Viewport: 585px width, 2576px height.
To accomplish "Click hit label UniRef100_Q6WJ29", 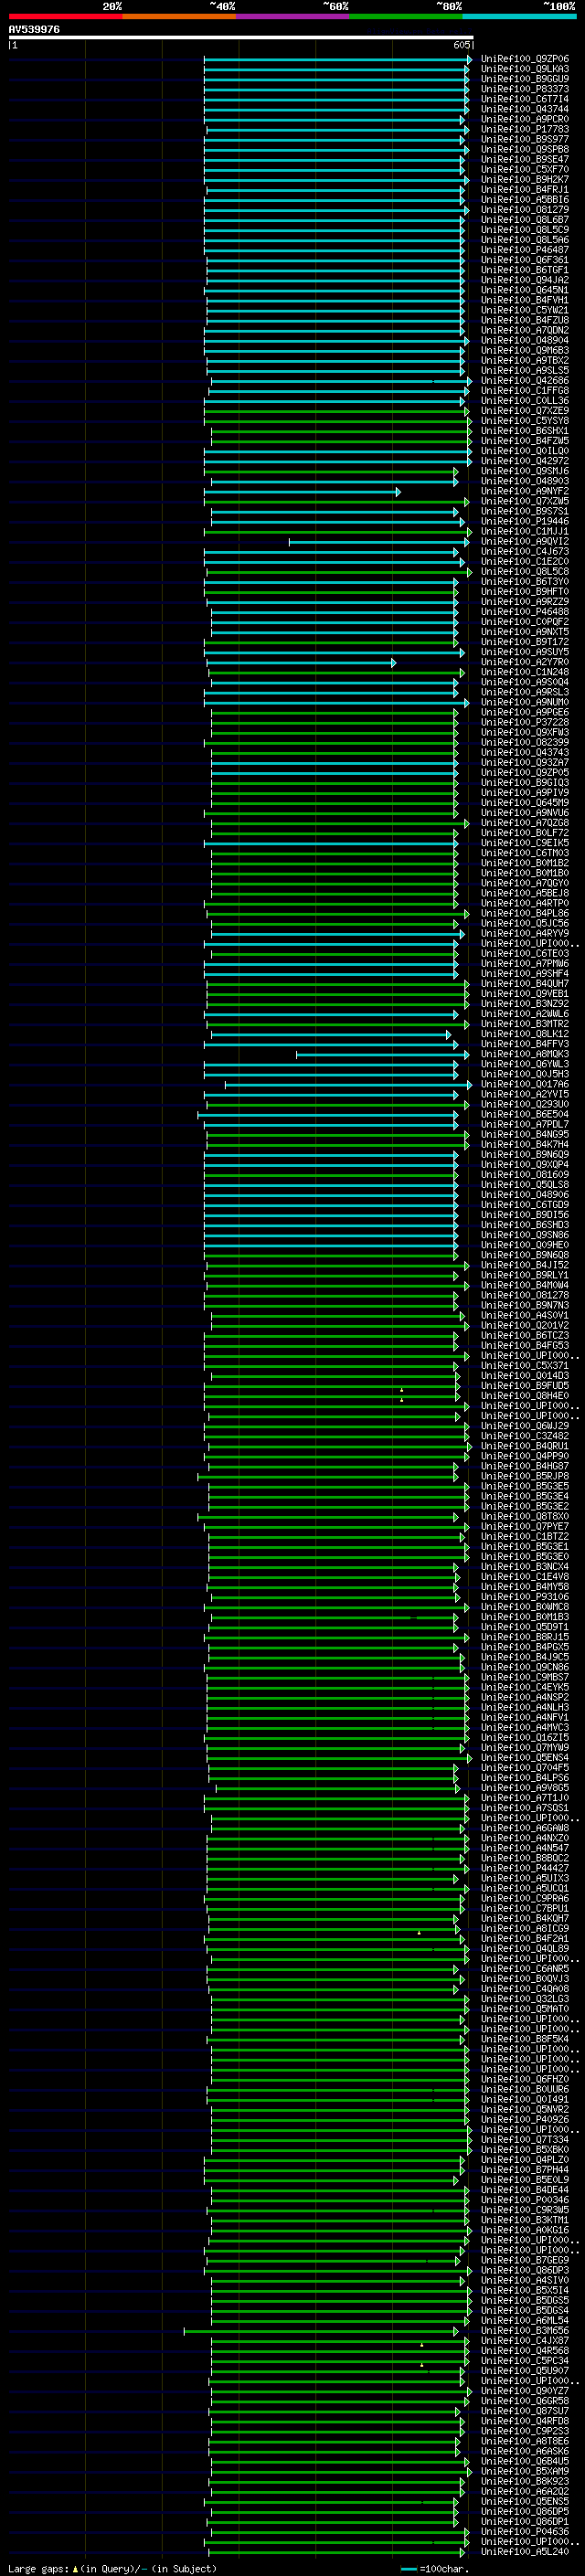I will 525,1427.
